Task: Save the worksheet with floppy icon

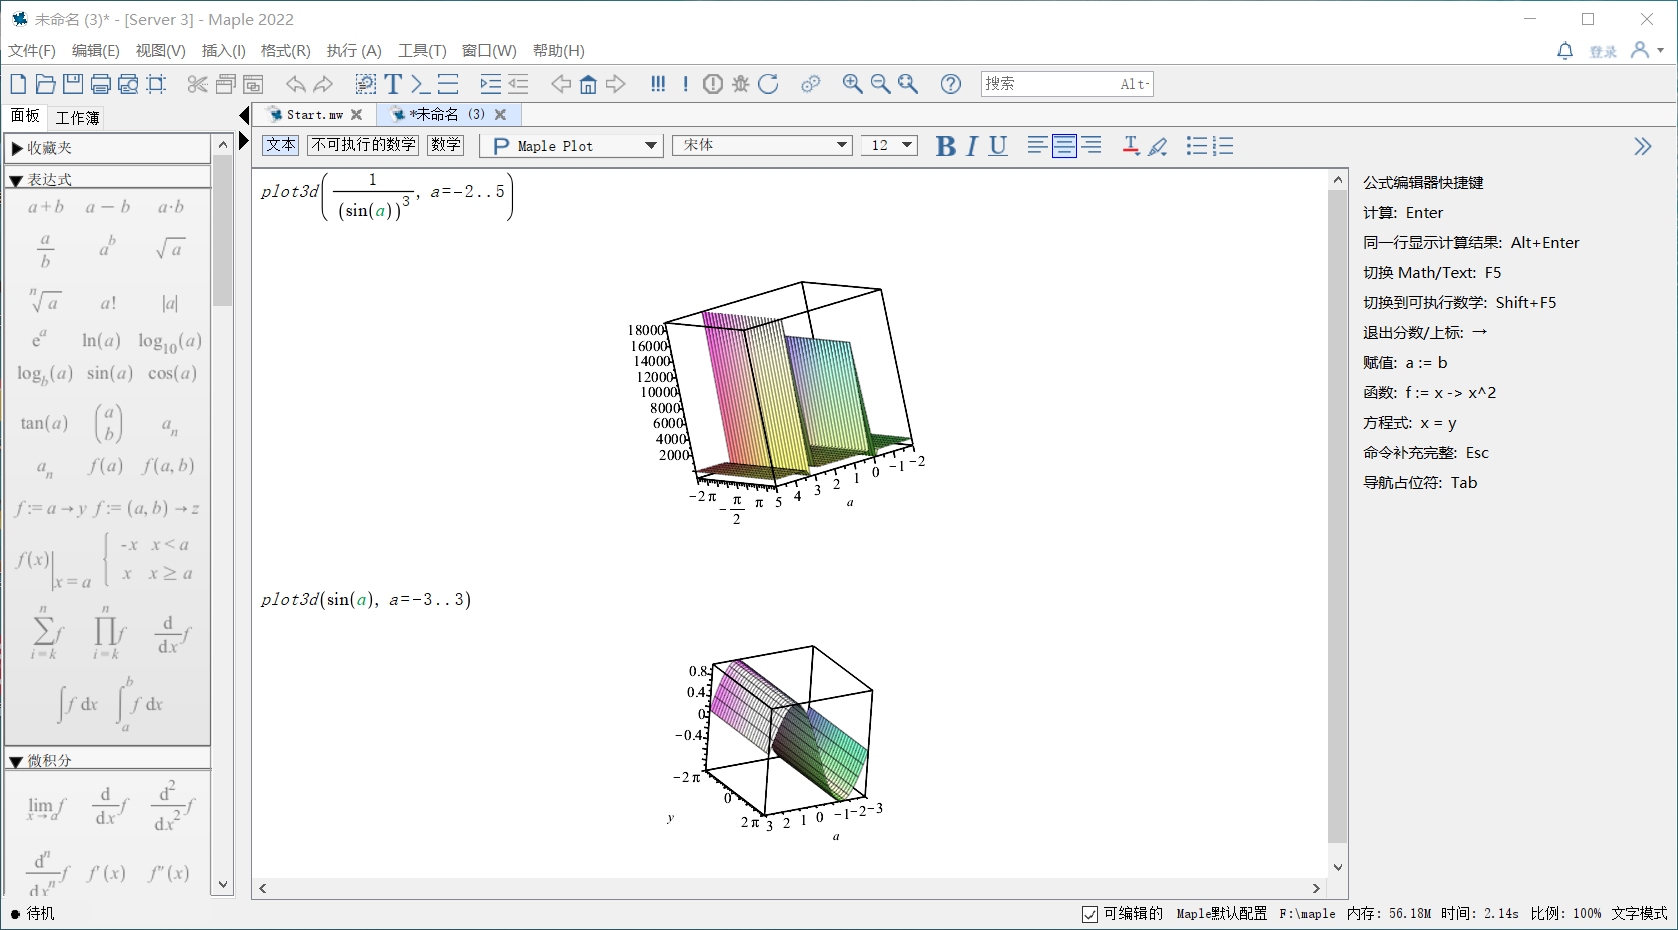Action: [73, 84]
